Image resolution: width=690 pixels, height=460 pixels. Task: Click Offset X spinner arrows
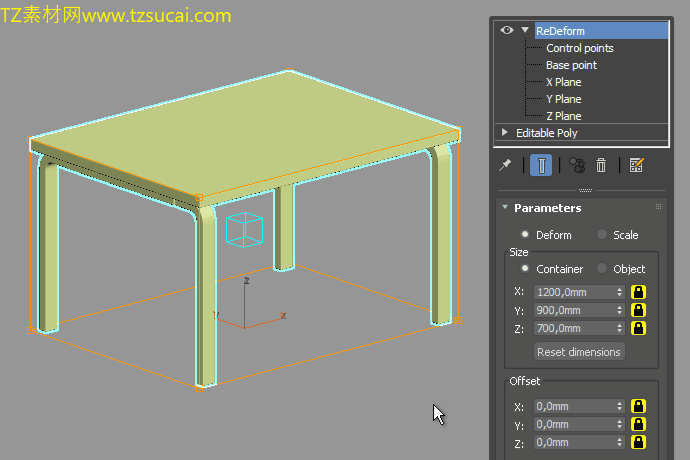click(620, 406)
